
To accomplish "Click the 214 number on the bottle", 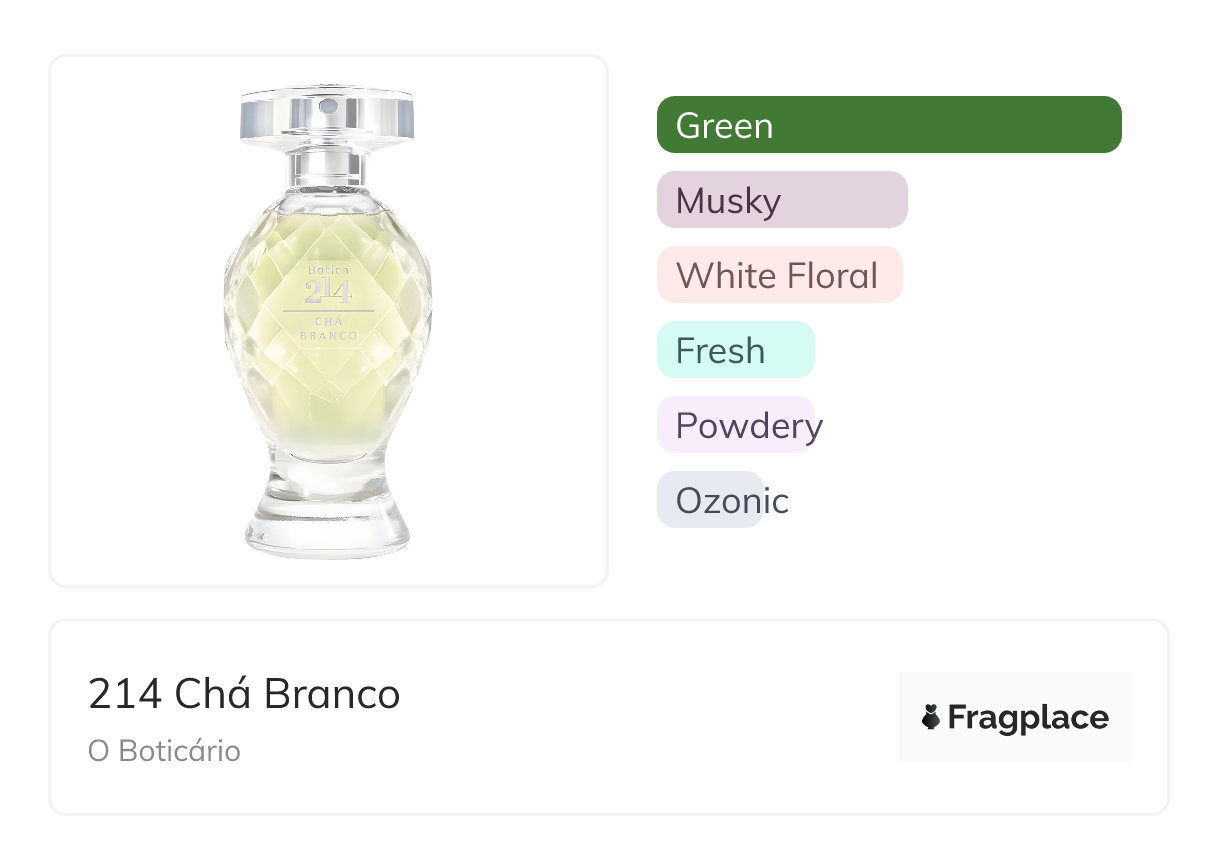I will tap(328, 291).
